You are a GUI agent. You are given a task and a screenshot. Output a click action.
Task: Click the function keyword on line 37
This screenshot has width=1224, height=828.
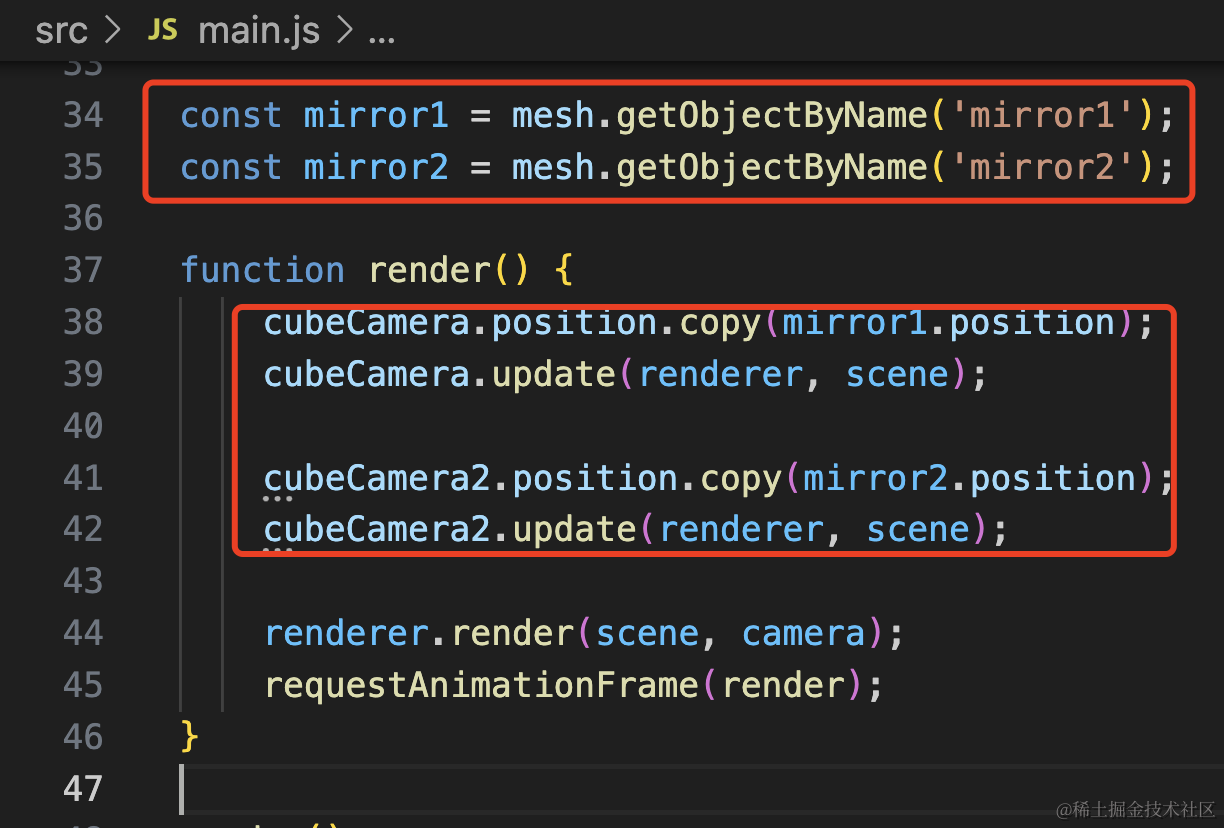coord(262,270)
